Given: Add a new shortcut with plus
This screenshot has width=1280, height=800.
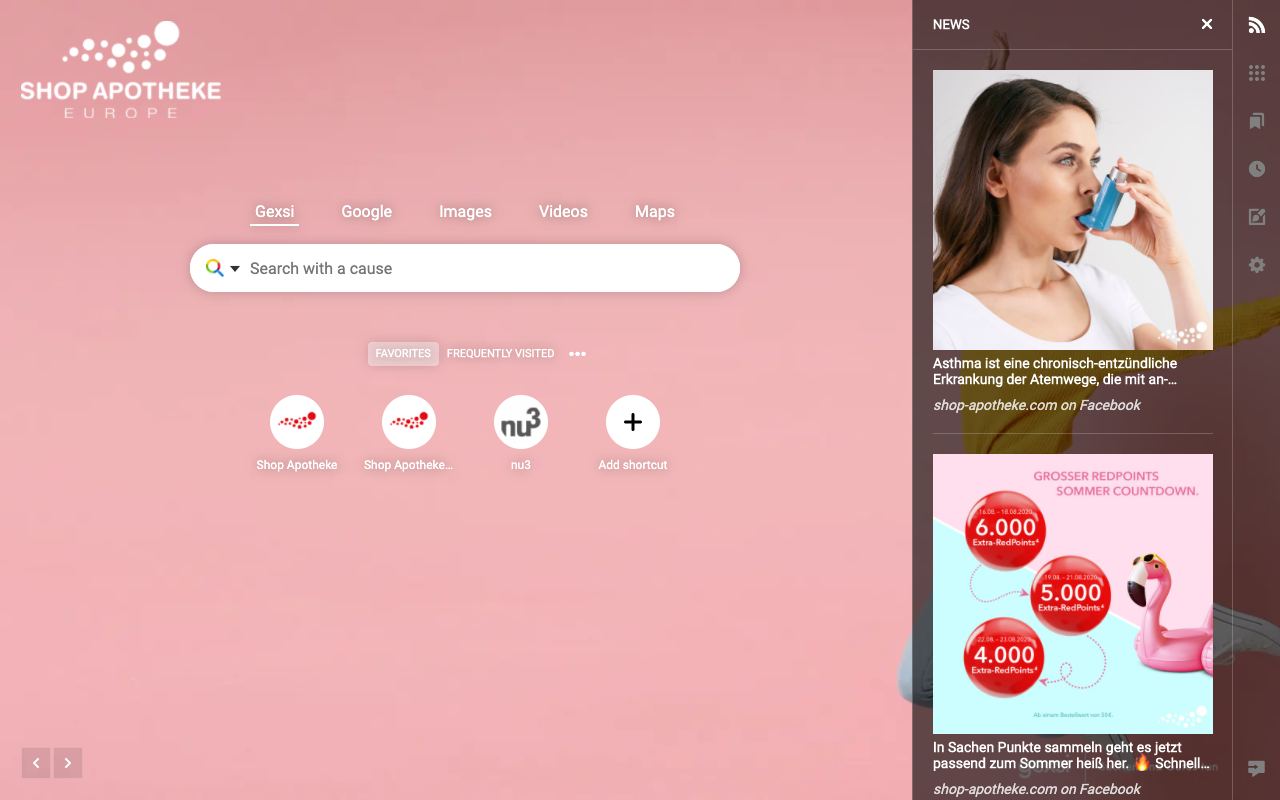Looking at the screenshot, I should (633, 422).
